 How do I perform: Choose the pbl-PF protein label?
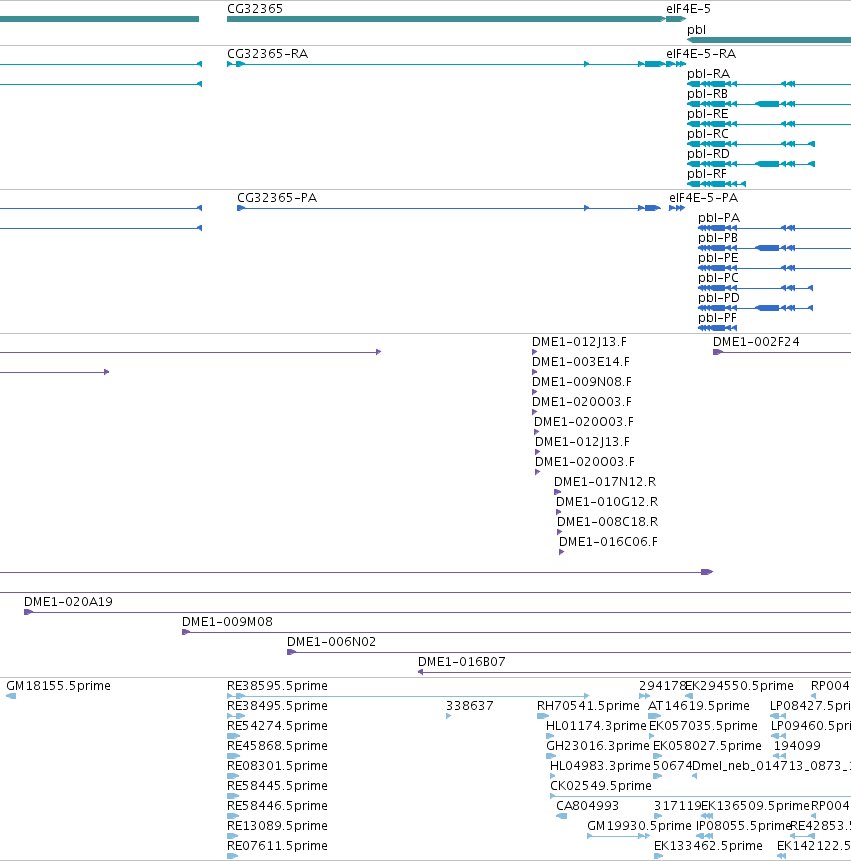pyautogui.click(x=717, y=318)
